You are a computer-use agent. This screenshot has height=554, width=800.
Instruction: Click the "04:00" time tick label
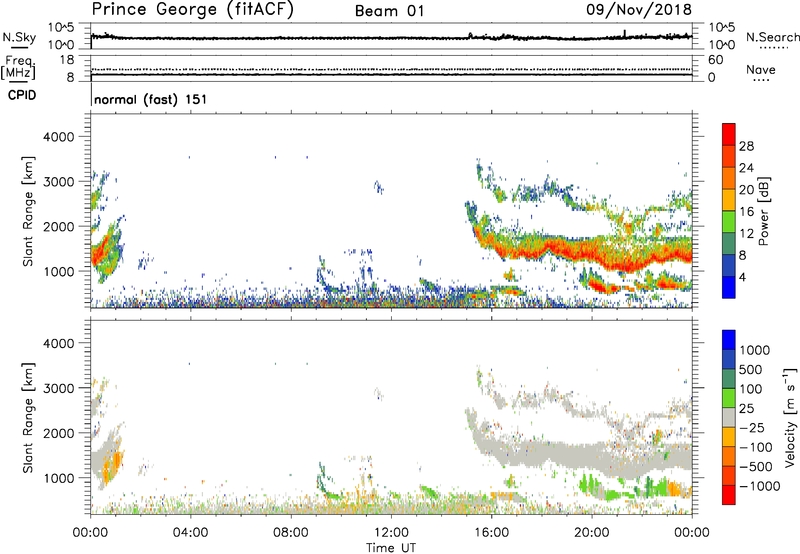[x=190, y=533]
